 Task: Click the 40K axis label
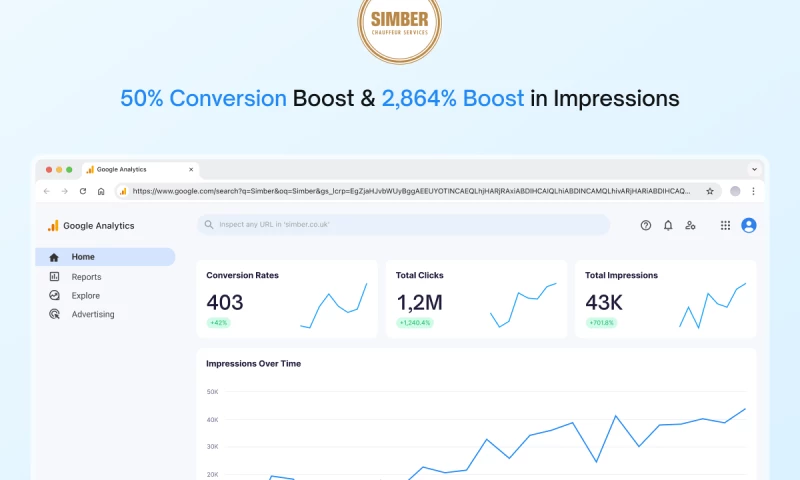(212, 420)
